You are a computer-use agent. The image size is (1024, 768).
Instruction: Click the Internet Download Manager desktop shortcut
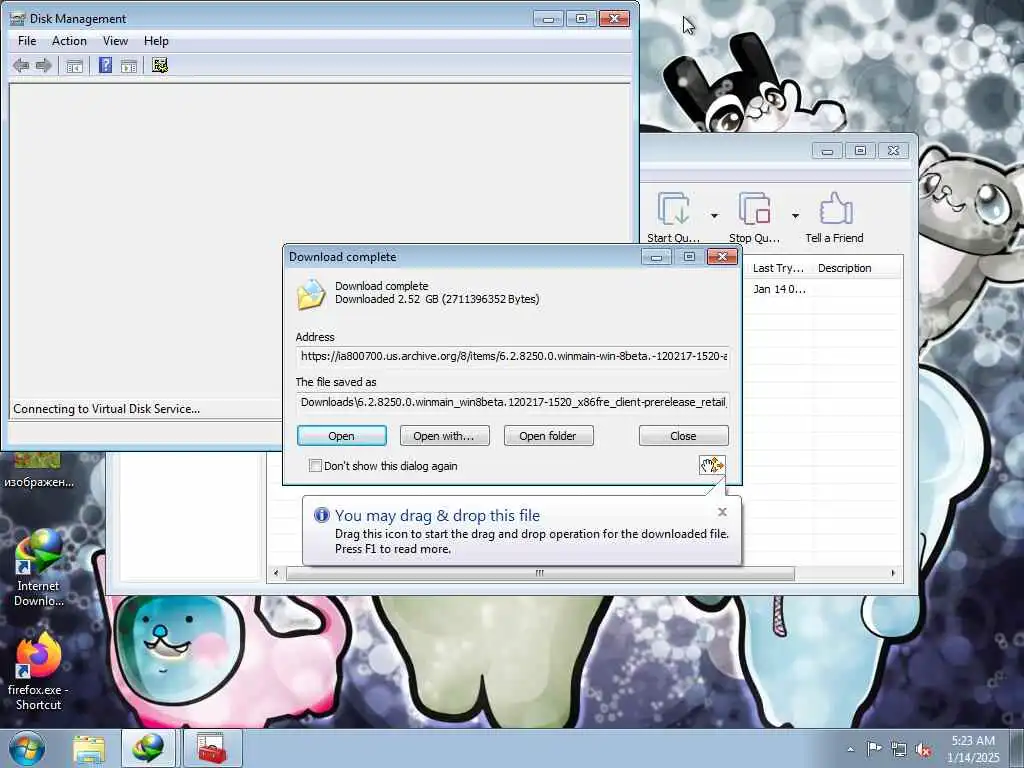pyautogui.click(x=38, y=568)
